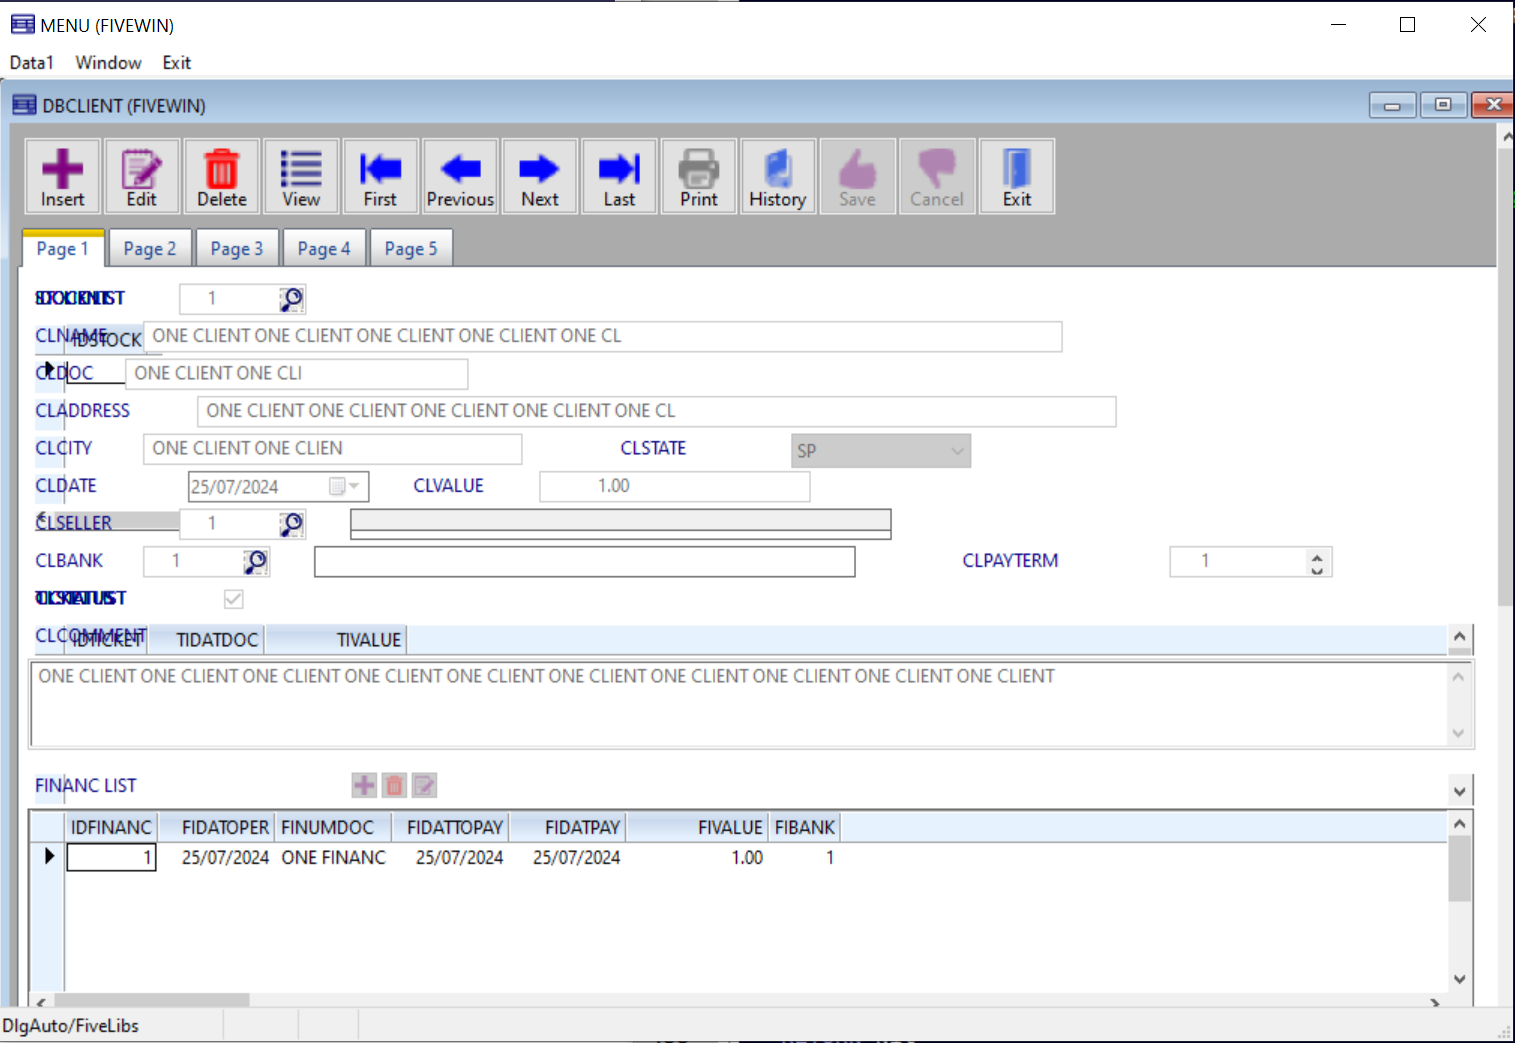Expand the CLSTATE dropdown showing SP

(x=957, y=451)
